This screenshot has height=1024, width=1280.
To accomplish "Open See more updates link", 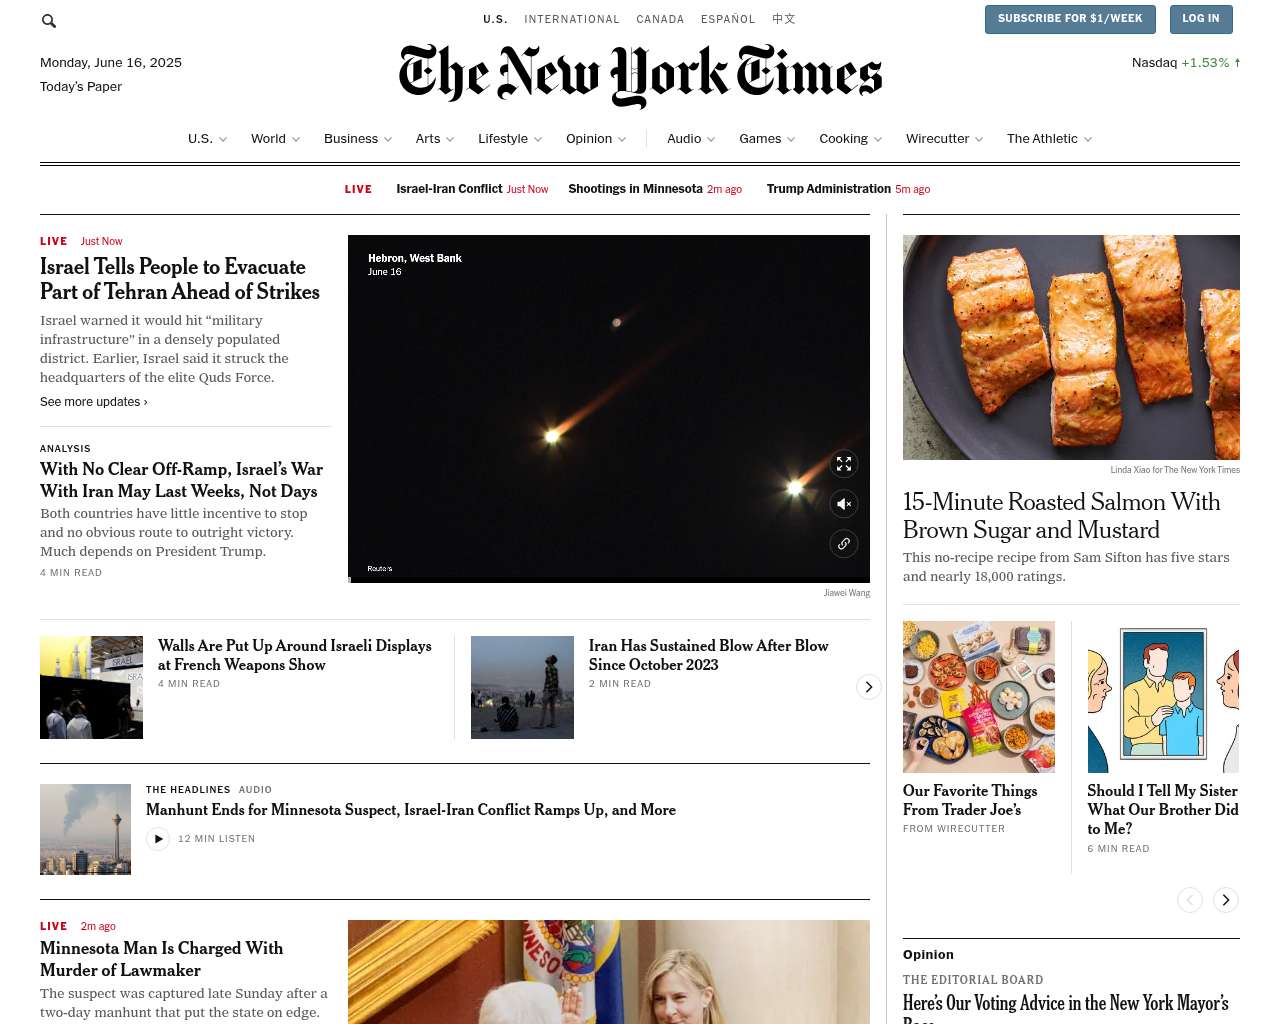I will coord(94,402).
